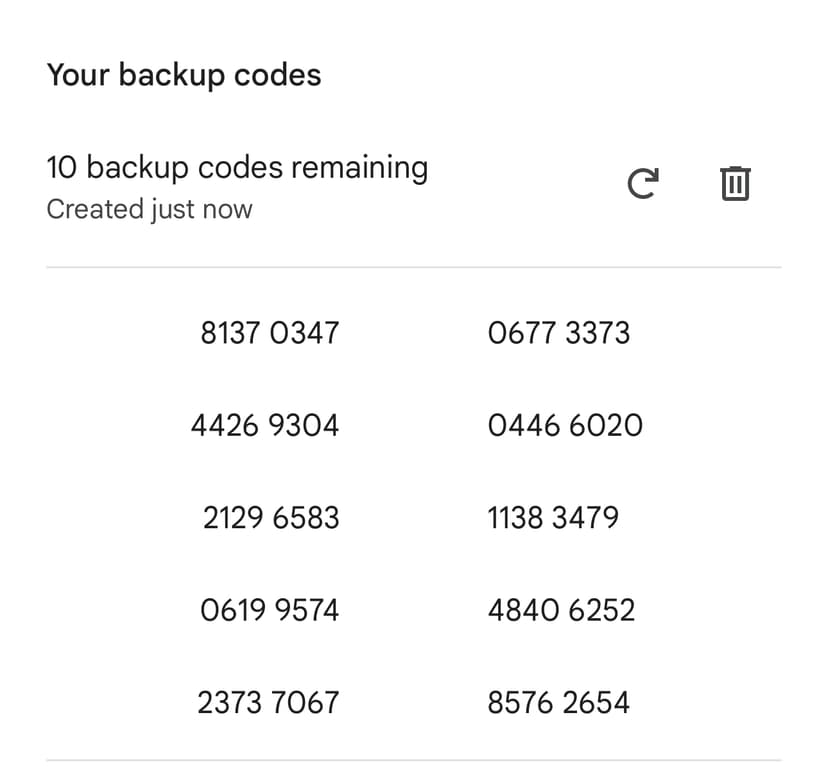Click the Your backup codes heading
Screen dimensions: 828x776
[184, 74]
